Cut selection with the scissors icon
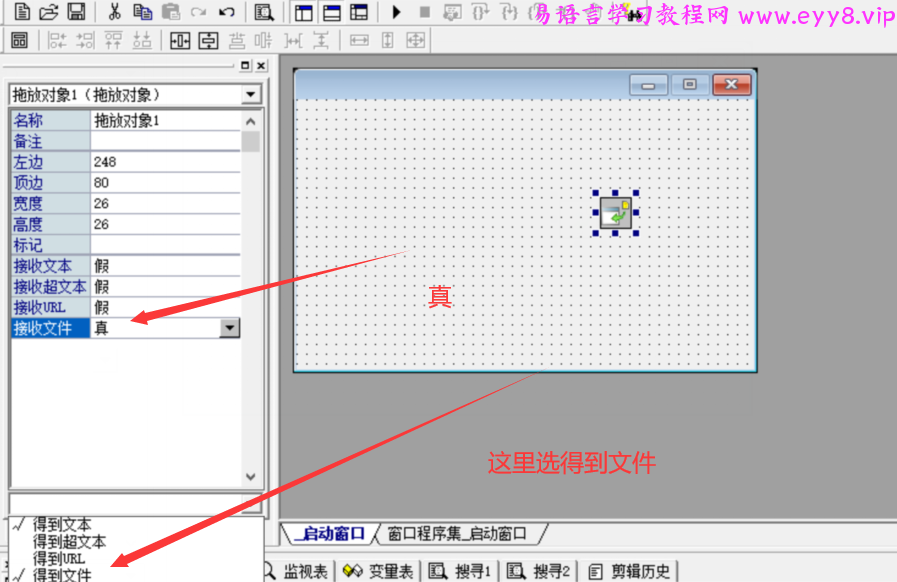 click(x=114, y=13)
